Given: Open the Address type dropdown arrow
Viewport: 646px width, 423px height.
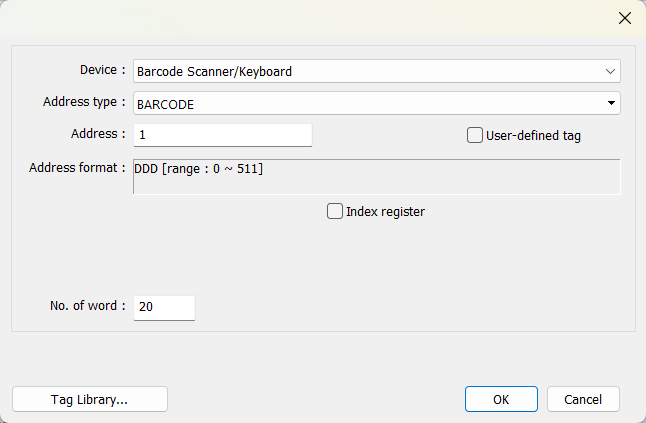Looking at the screenshot, I should 609,103.
